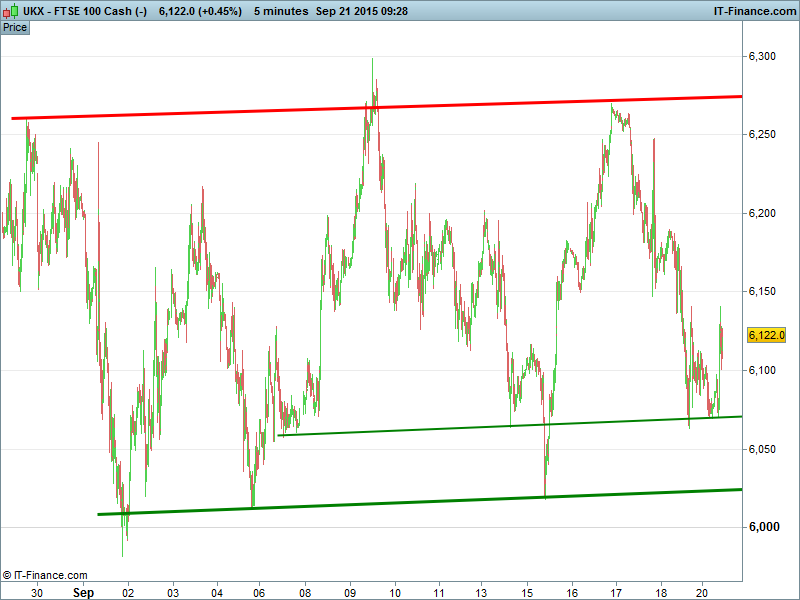Click the 6,122.0 (+0.45%) quote in header
This screenshot has width=800, height=600.
point(200,10)
